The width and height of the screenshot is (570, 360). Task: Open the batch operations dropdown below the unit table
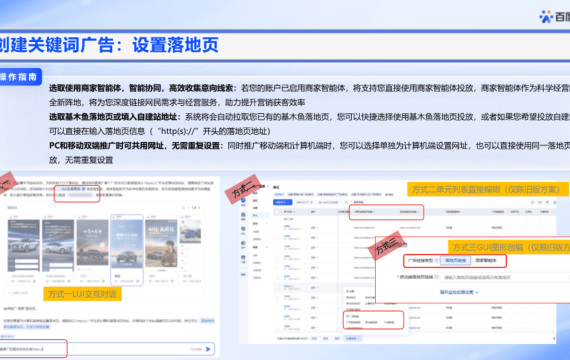coord(352,338)
